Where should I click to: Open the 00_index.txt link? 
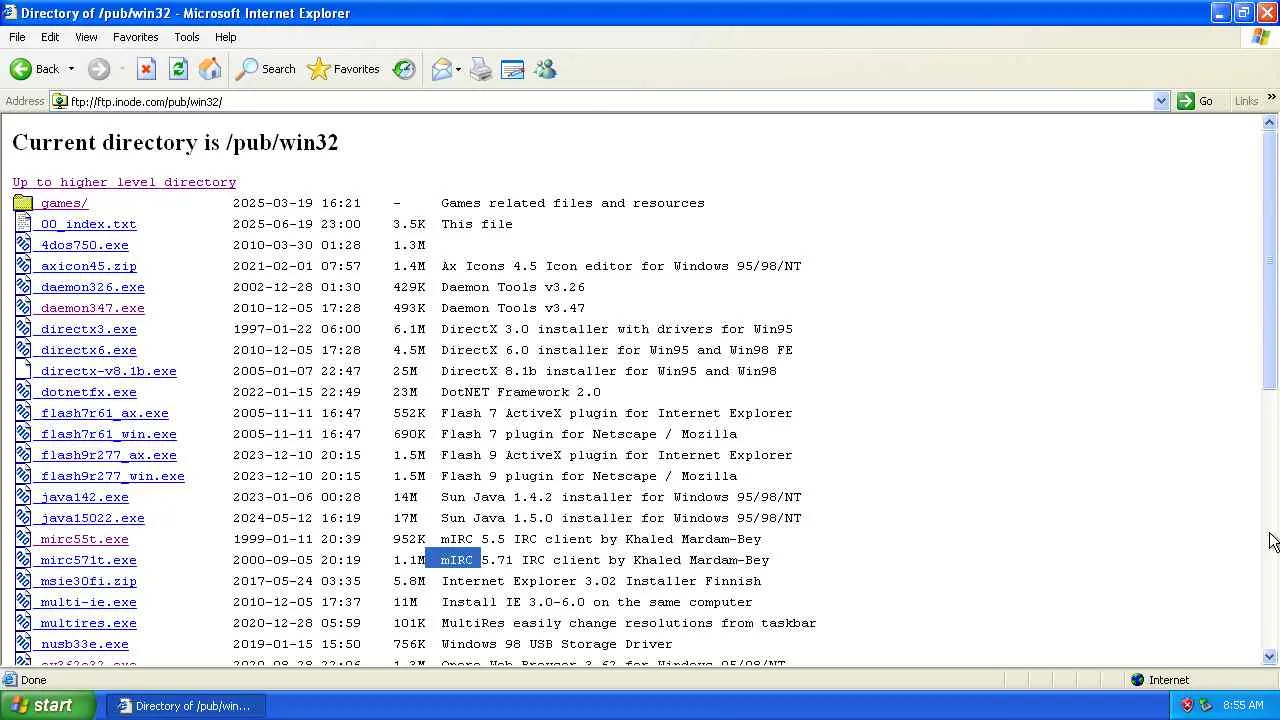tap(88, 224)
